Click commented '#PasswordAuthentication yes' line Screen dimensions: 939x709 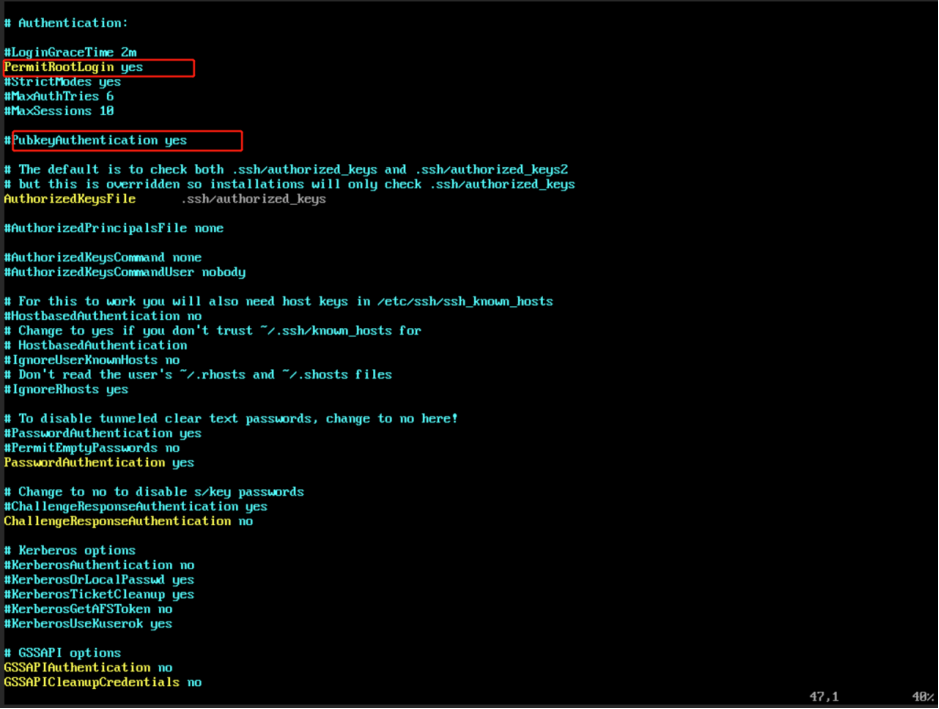[x=102, y=434]
